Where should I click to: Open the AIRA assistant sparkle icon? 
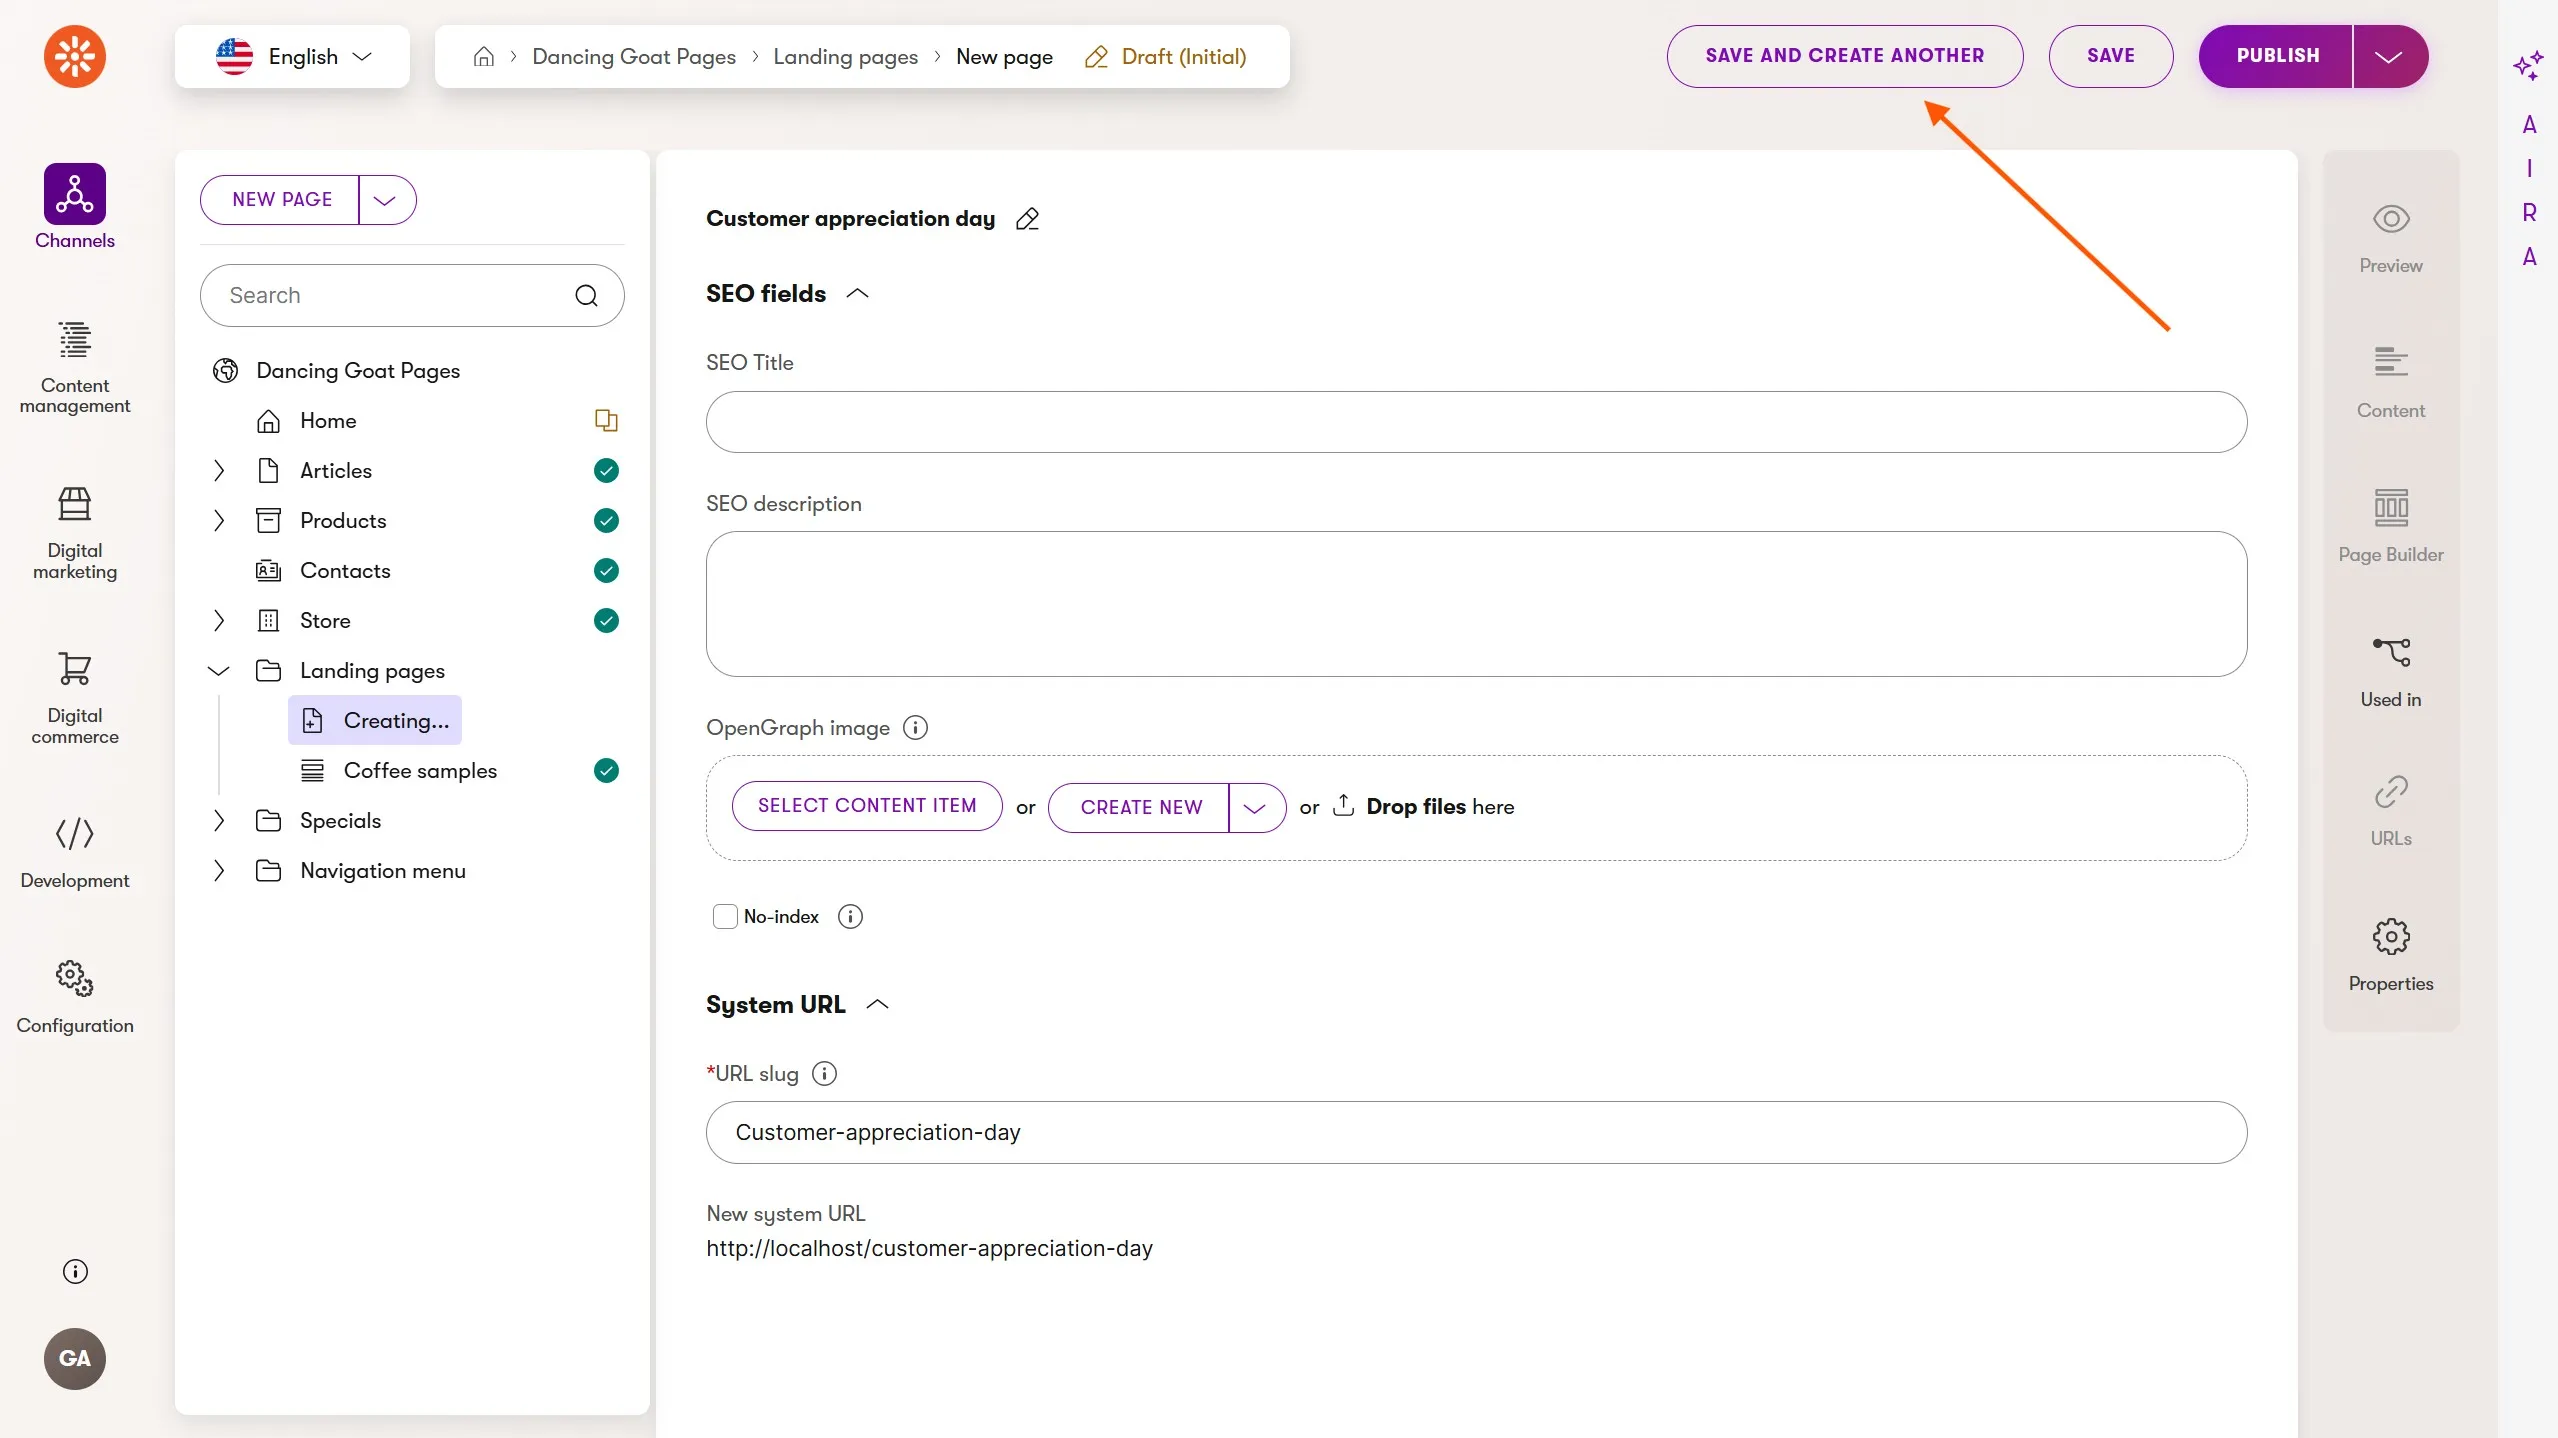tap(2528, 67)
